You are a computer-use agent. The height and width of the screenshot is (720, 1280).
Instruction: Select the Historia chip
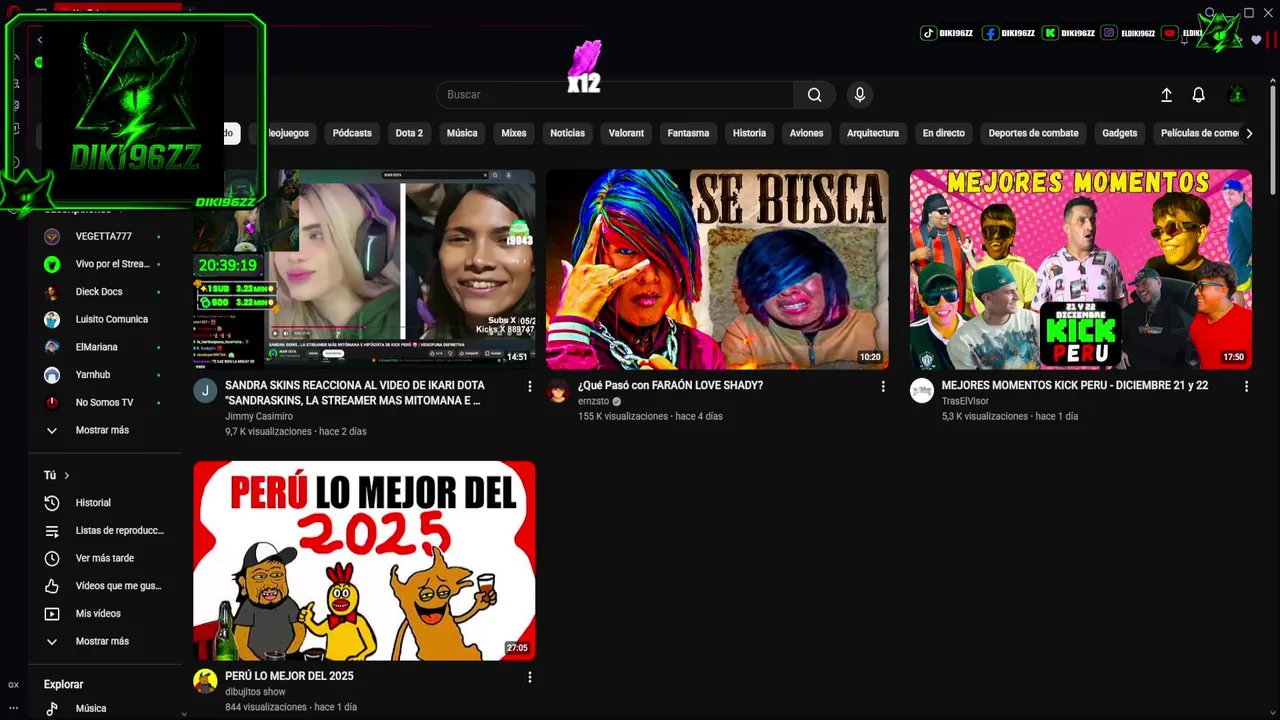click(x=749, y=133)
